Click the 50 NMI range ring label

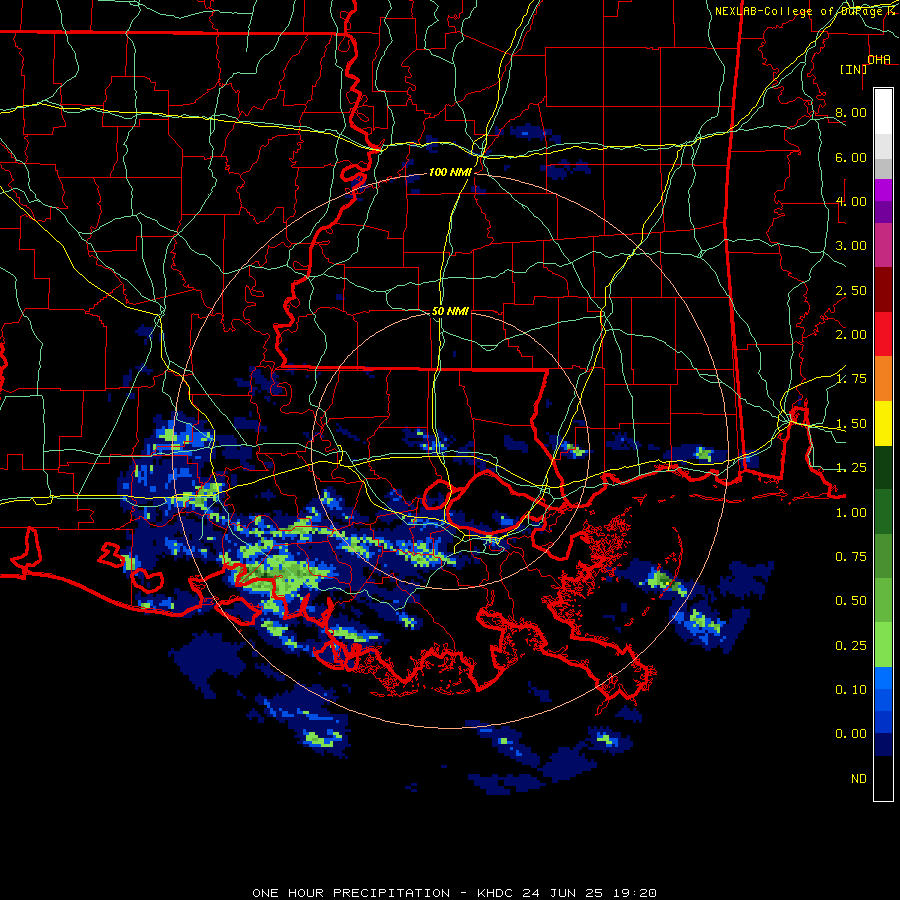450,311
